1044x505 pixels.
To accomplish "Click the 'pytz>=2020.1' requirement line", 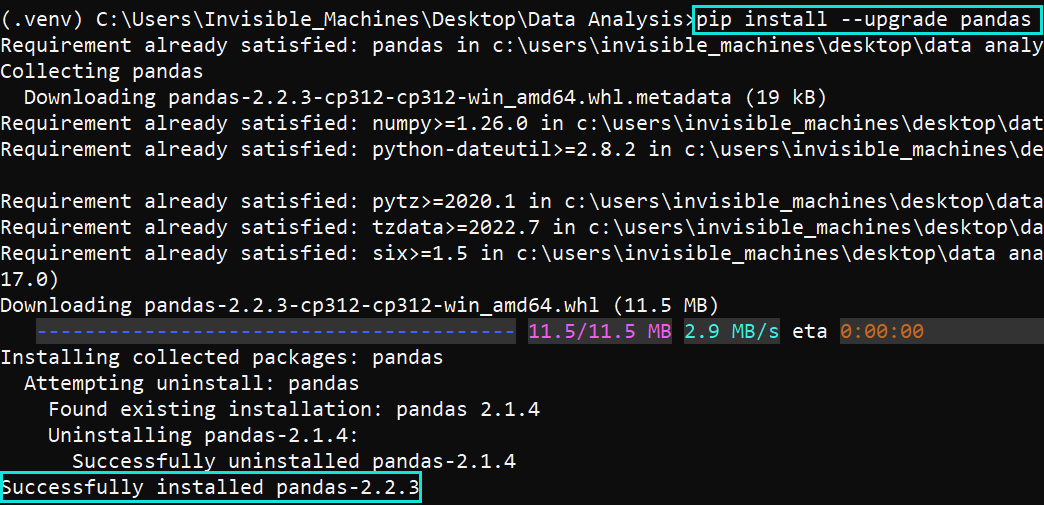I will 522,202.
